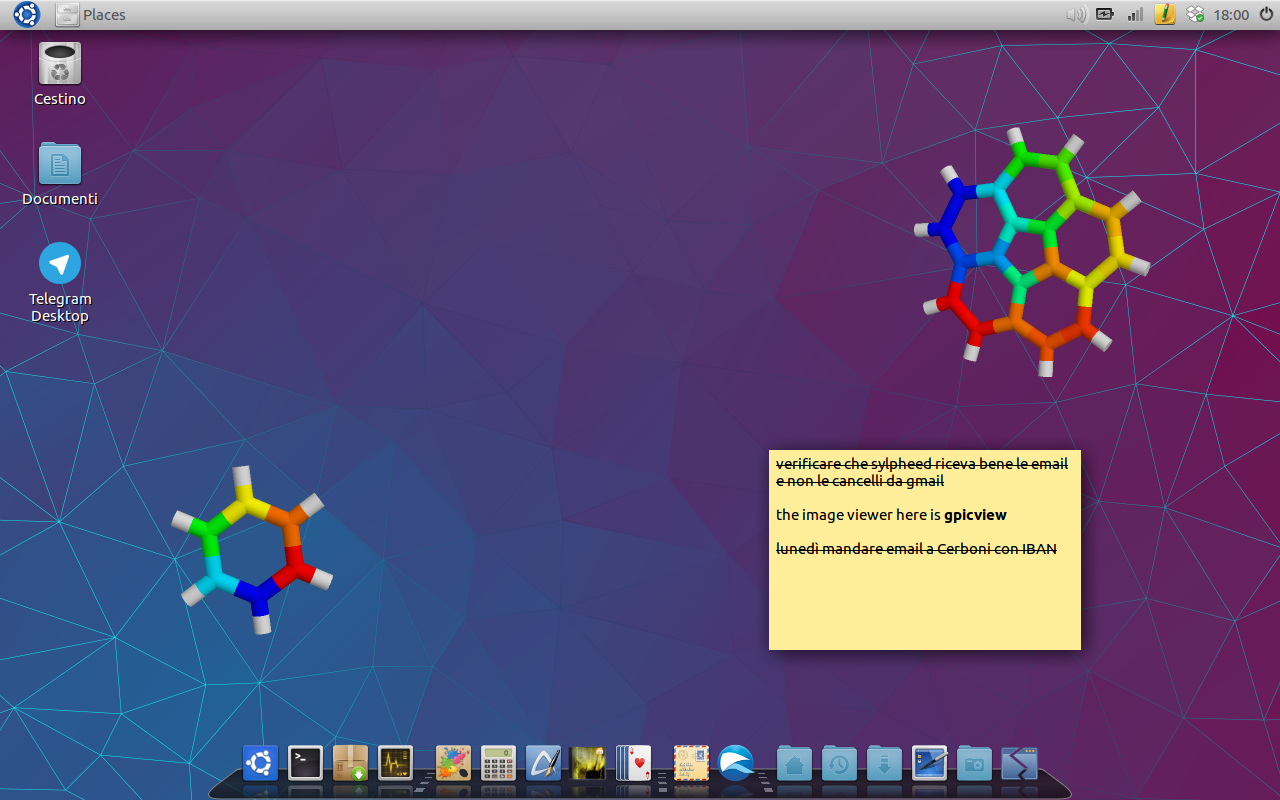Image resolution: width=1280 pixels, height=800 pixels.
Task: Open the recent files folder in dock
Action: pyautogui.click(x=839, y=763)
